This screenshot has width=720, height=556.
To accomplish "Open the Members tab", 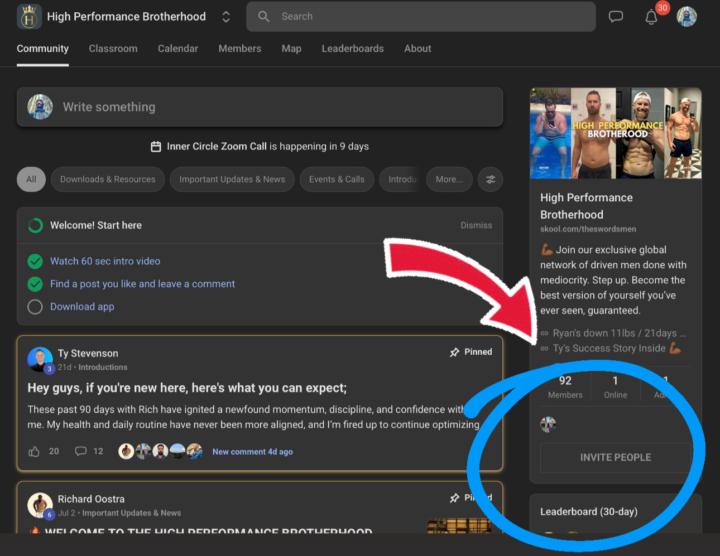I will 240,49.
